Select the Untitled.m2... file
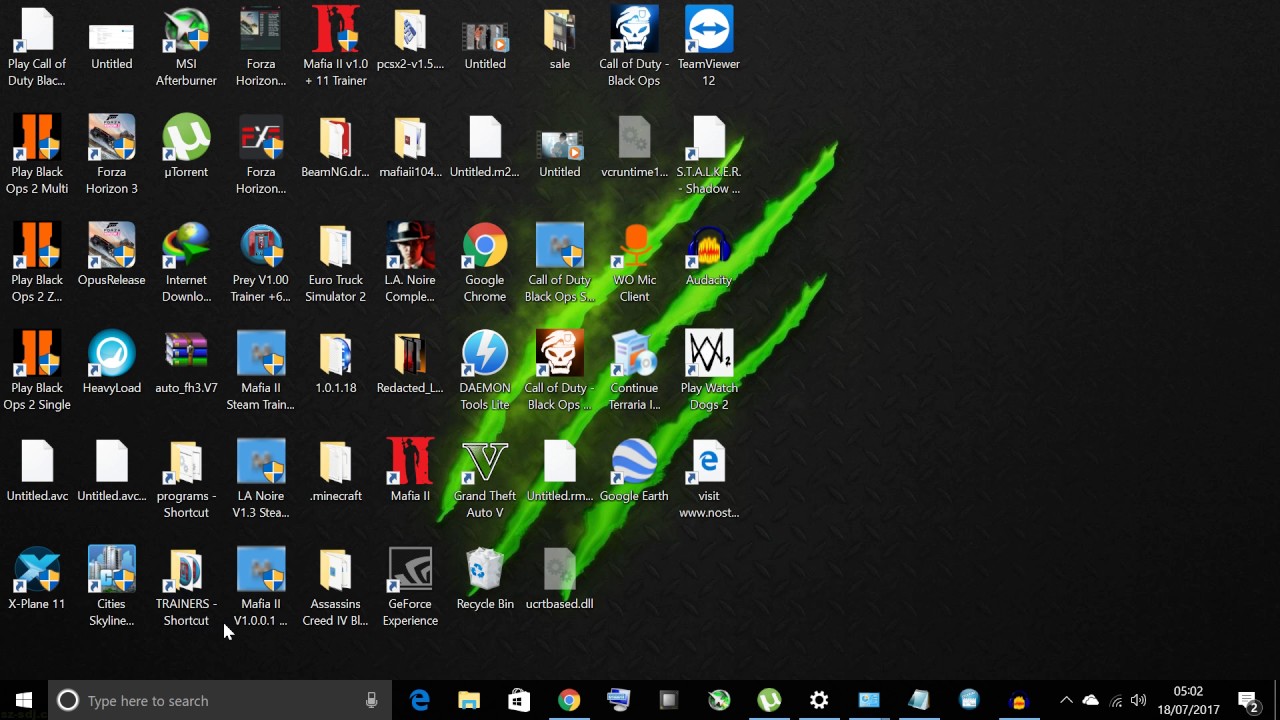Viewport: 1280px width, 720px height. [x=485, y=146]
